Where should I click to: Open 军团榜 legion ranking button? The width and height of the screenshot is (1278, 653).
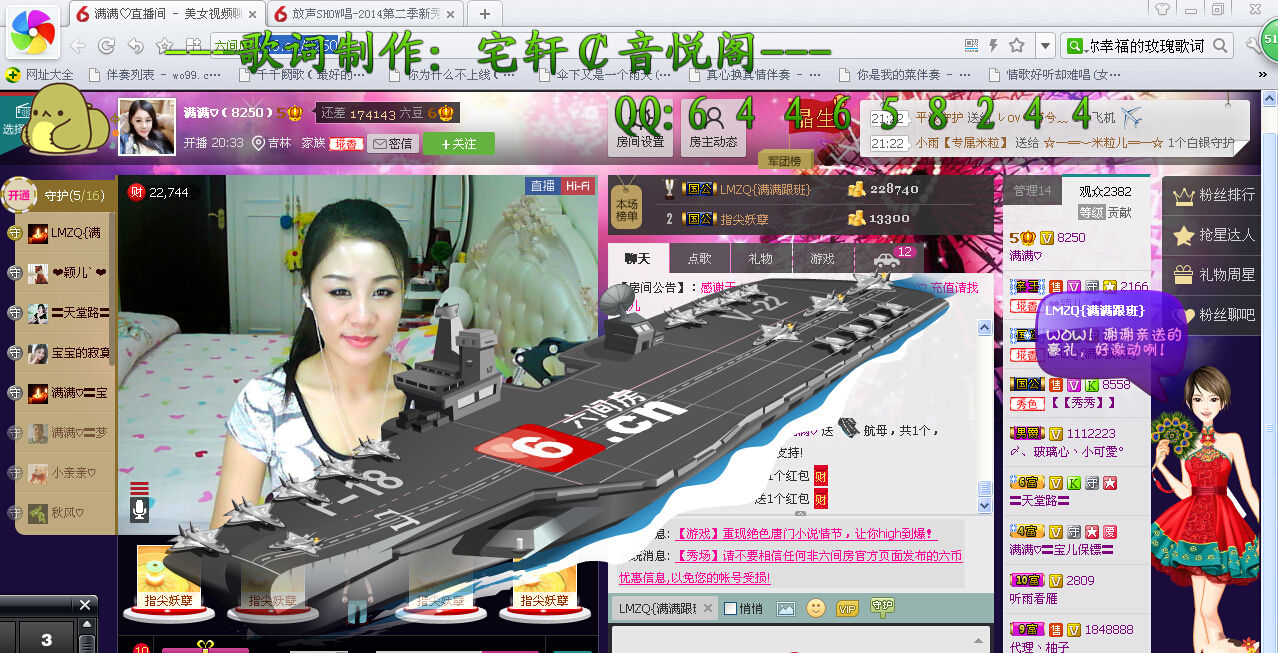click(x=785, y=160)
